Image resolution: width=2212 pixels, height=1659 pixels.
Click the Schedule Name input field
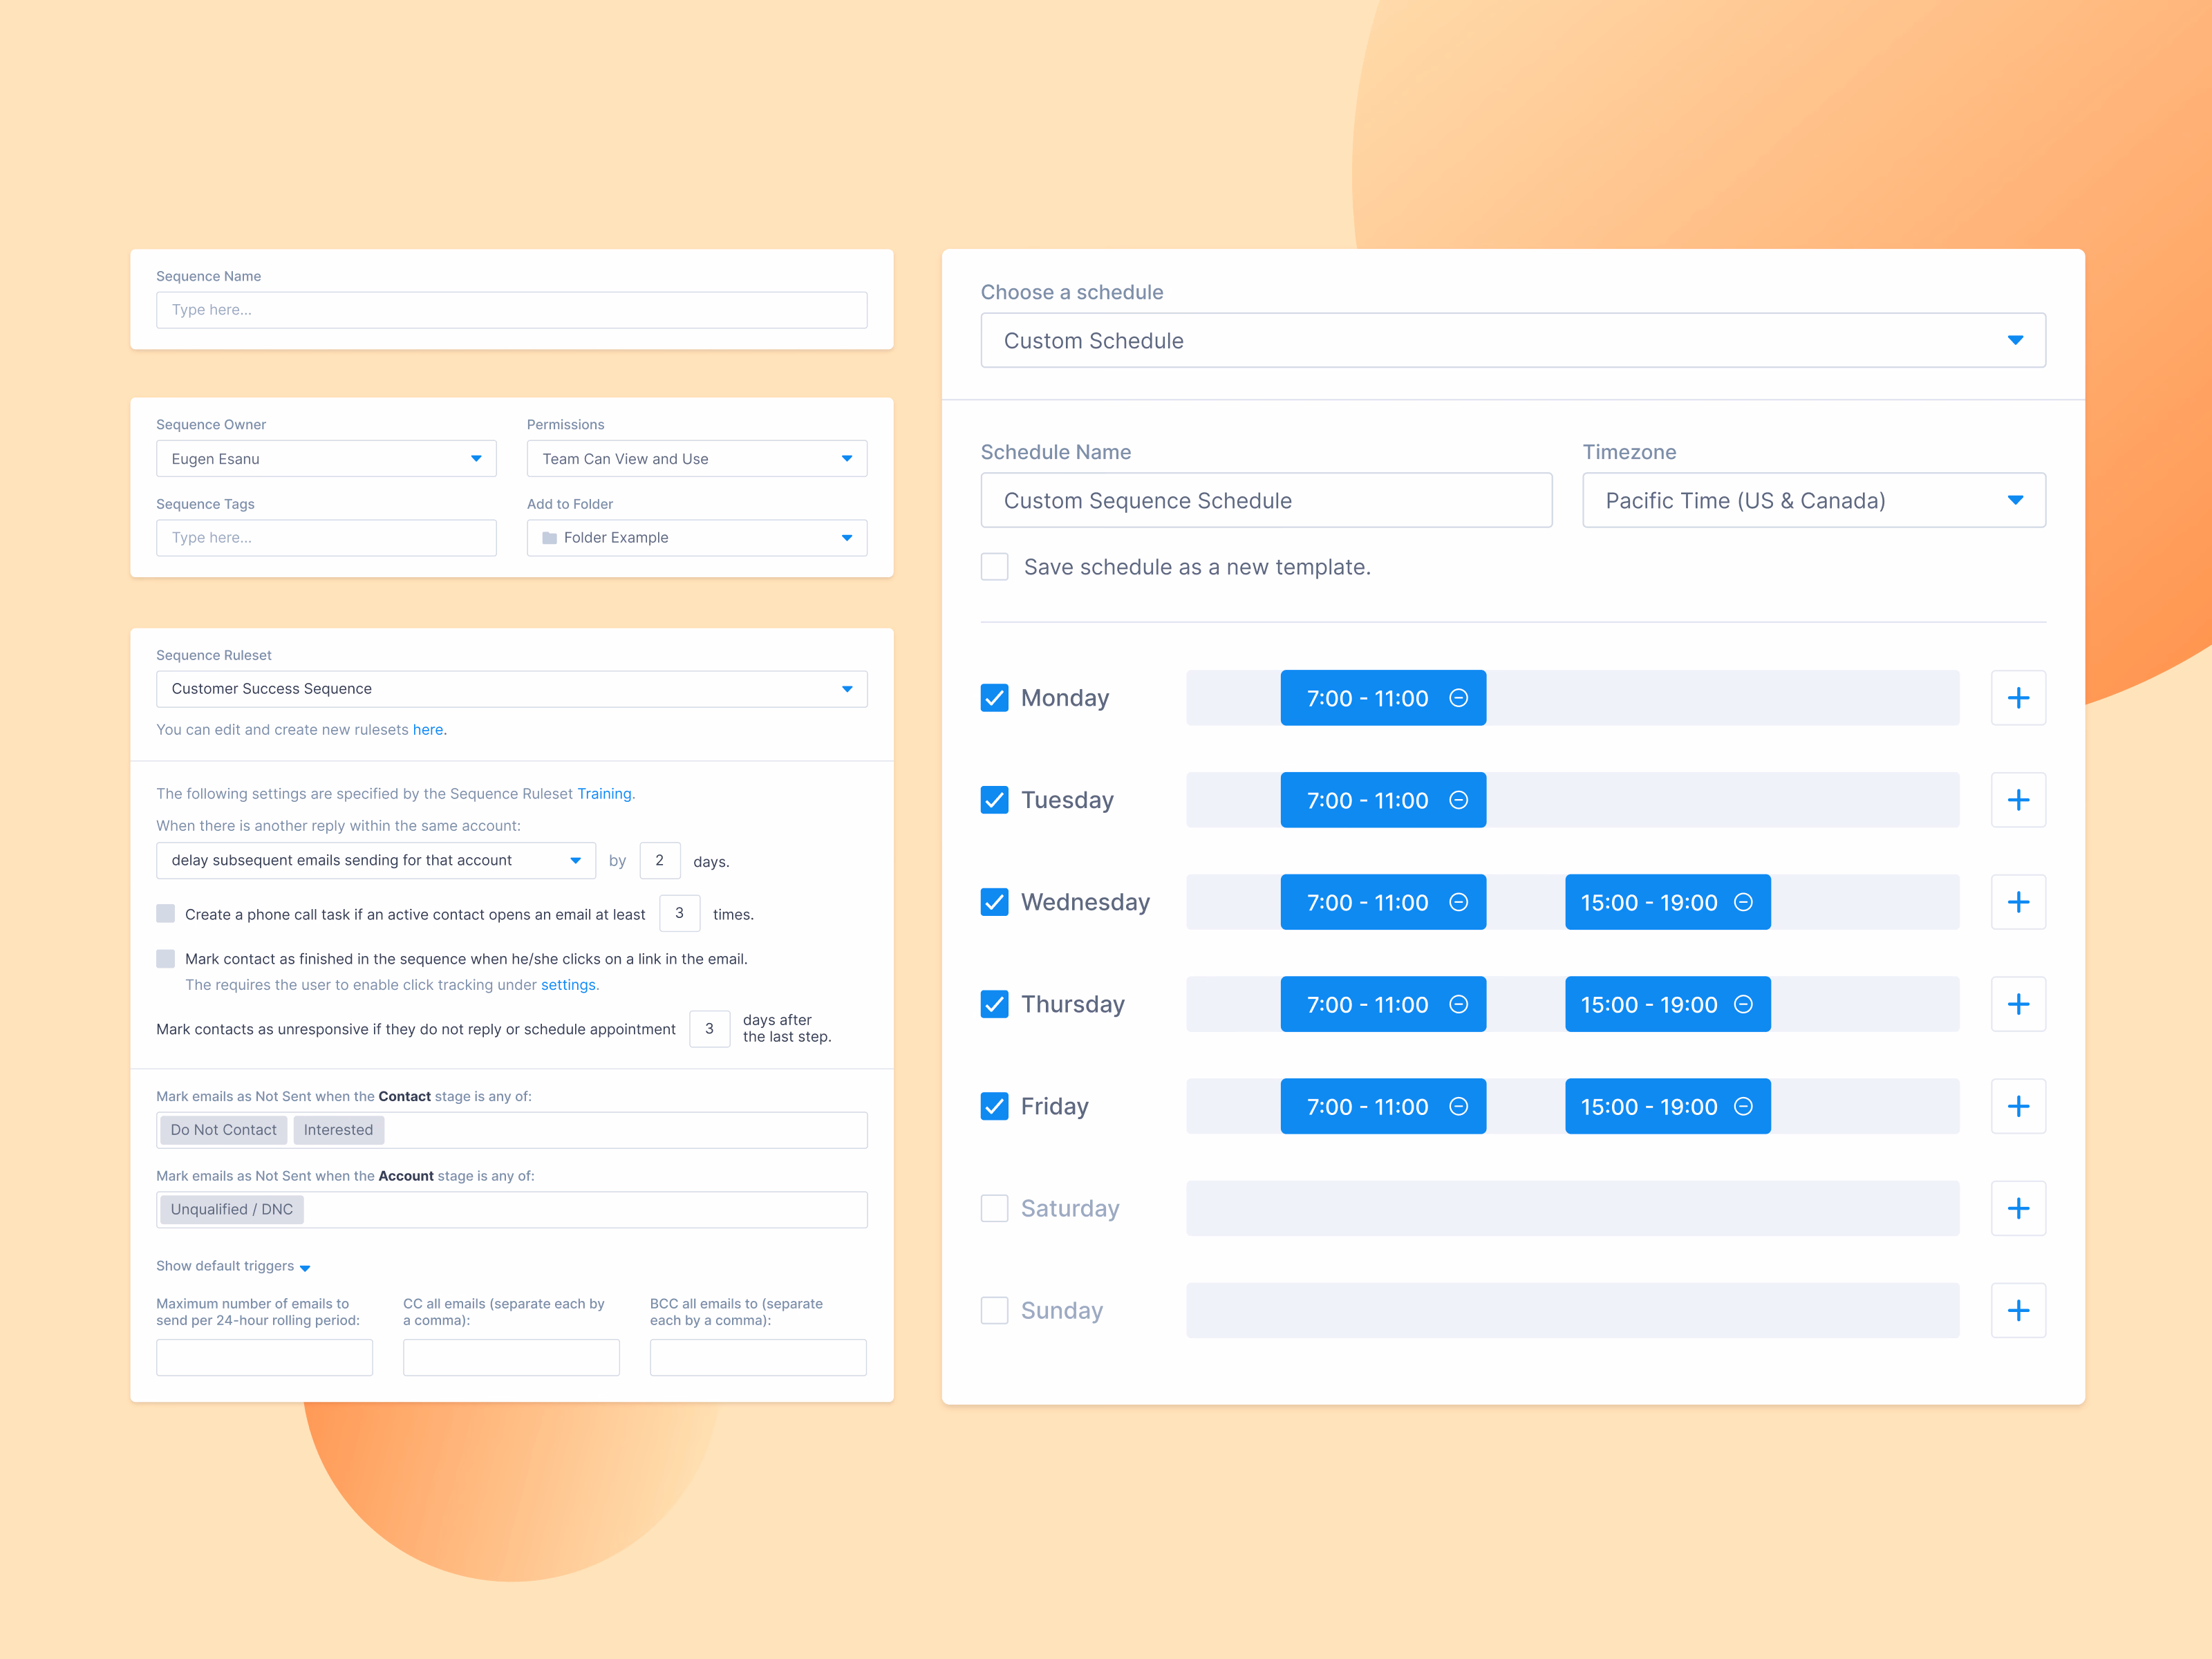click(1266, 500)
